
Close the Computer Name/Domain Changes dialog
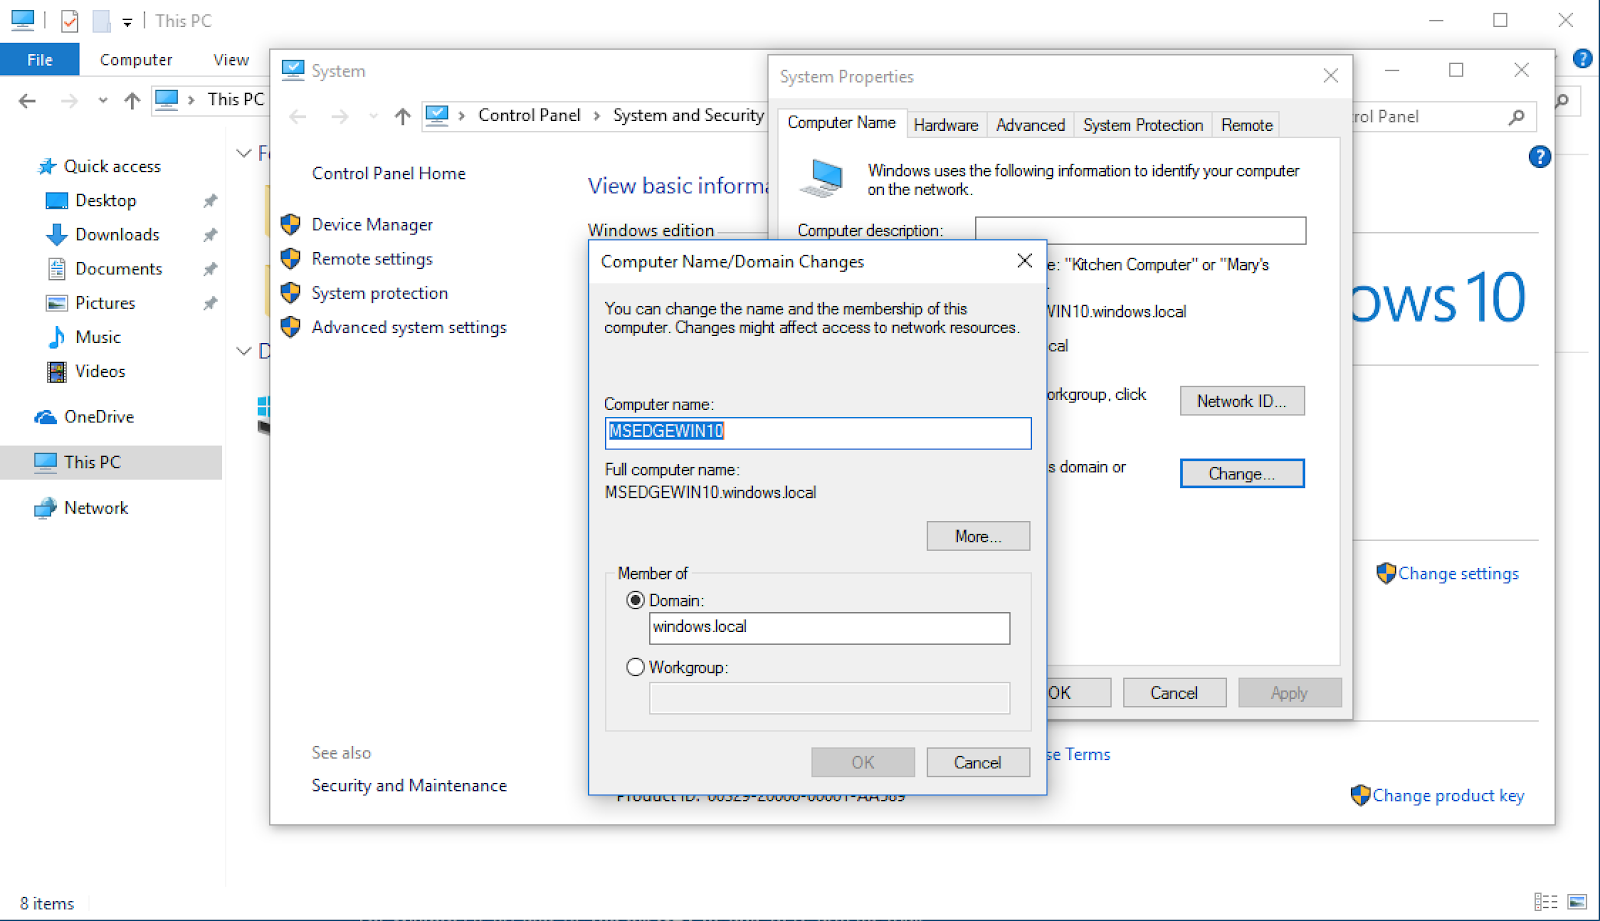click(1025, 260)
